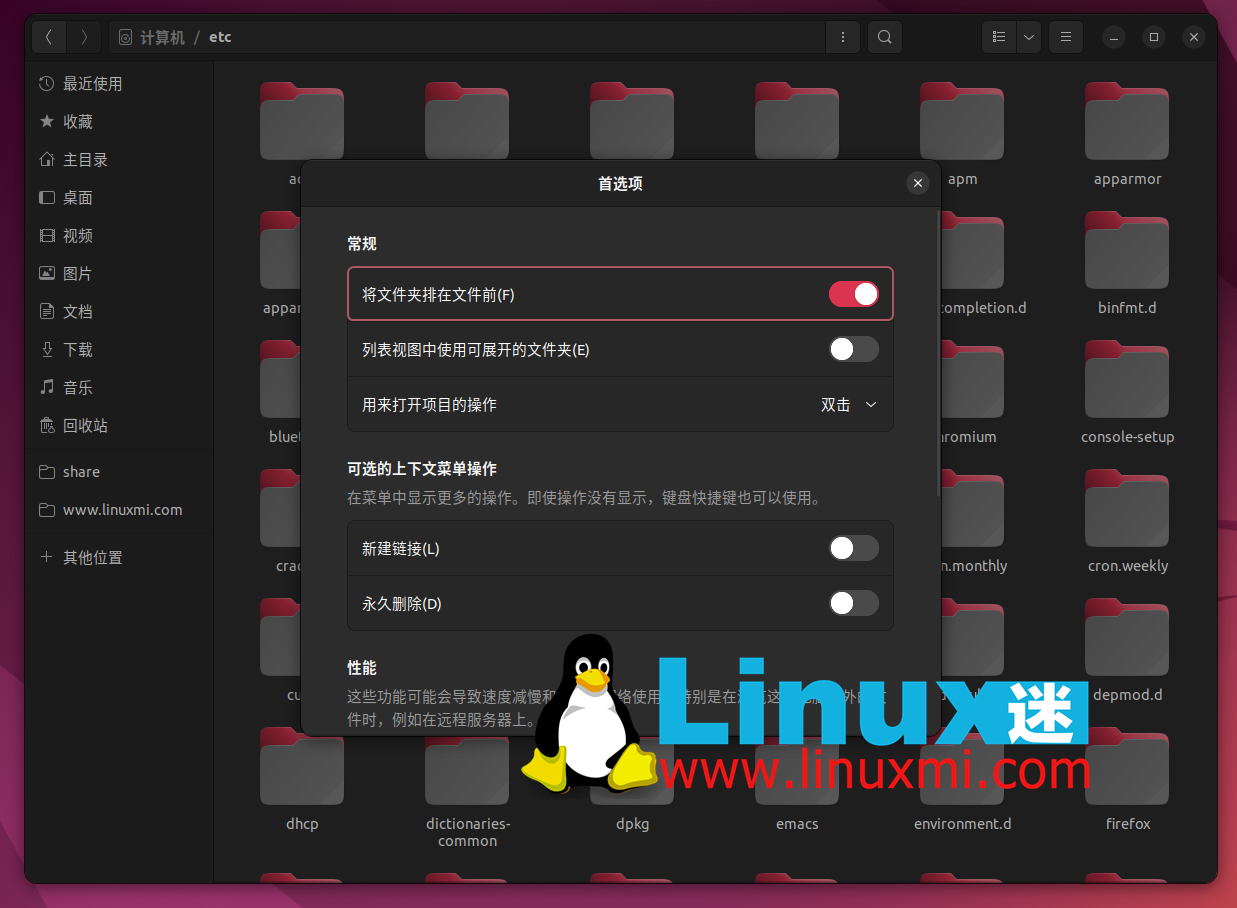
Task: Open 回收站 trash in sidebar
Action: pos(119,426)
